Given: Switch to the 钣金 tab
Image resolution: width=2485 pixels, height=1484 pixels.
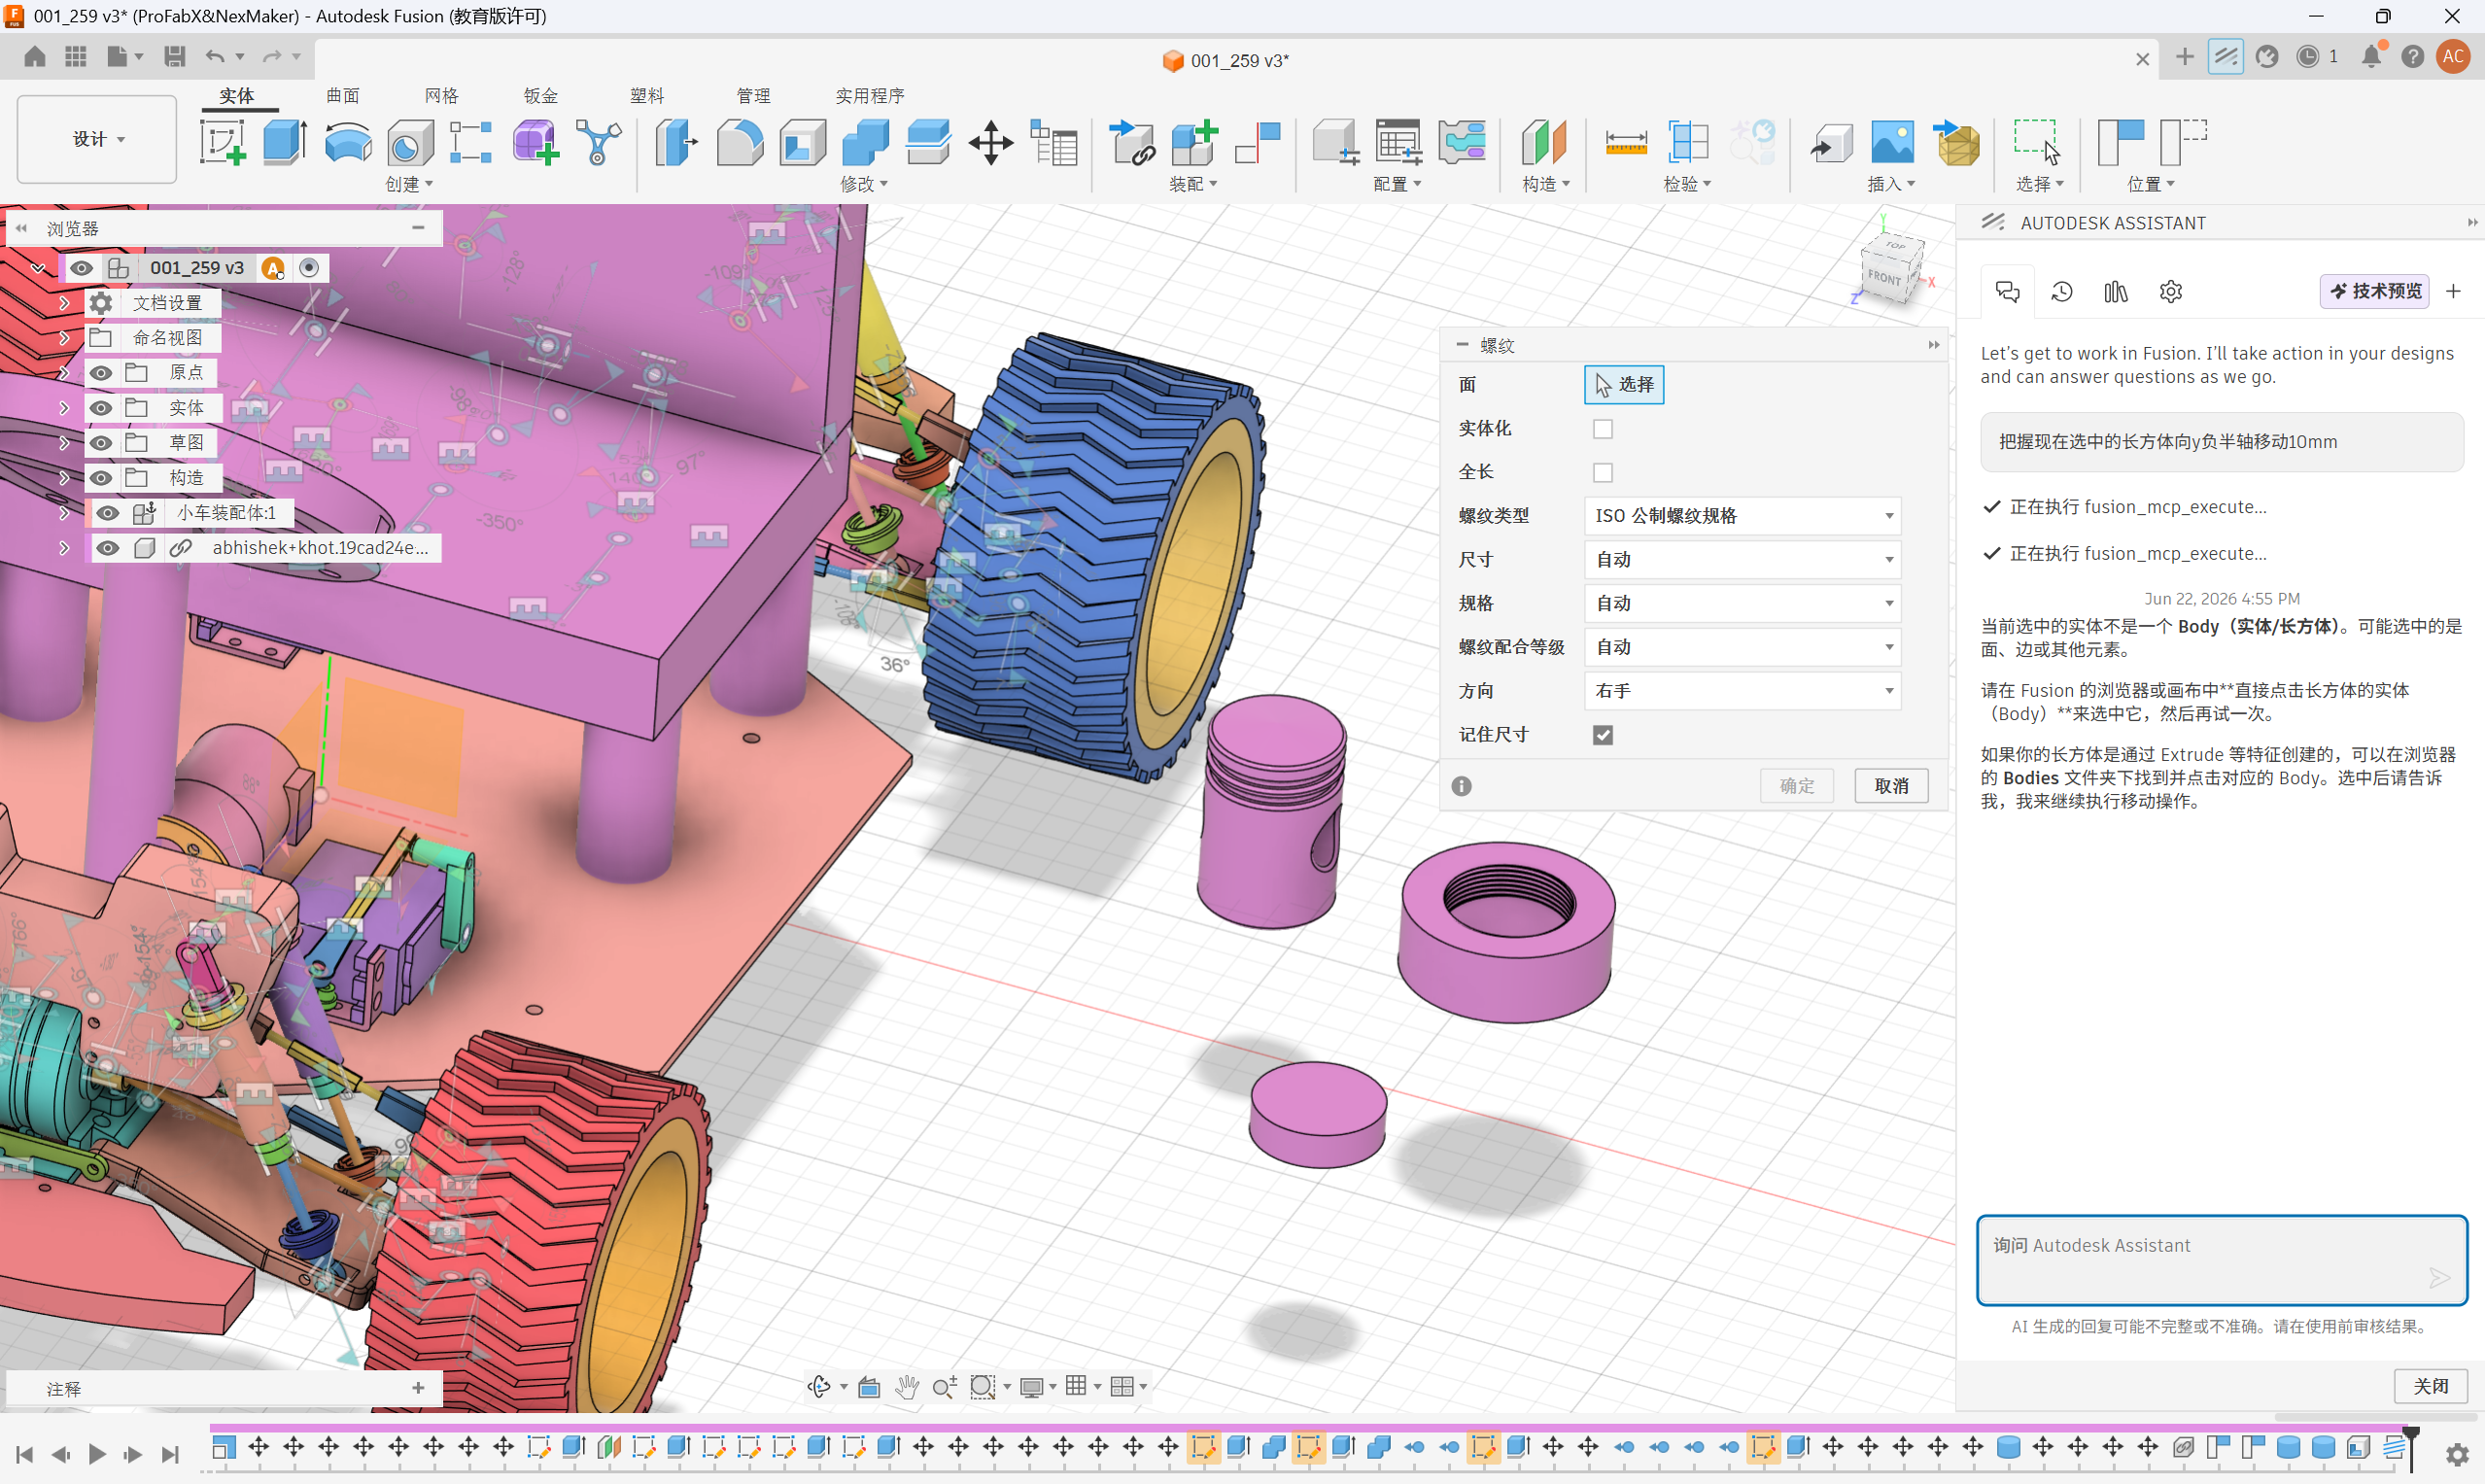Looking at the screenshot, I should pos(540,96).
